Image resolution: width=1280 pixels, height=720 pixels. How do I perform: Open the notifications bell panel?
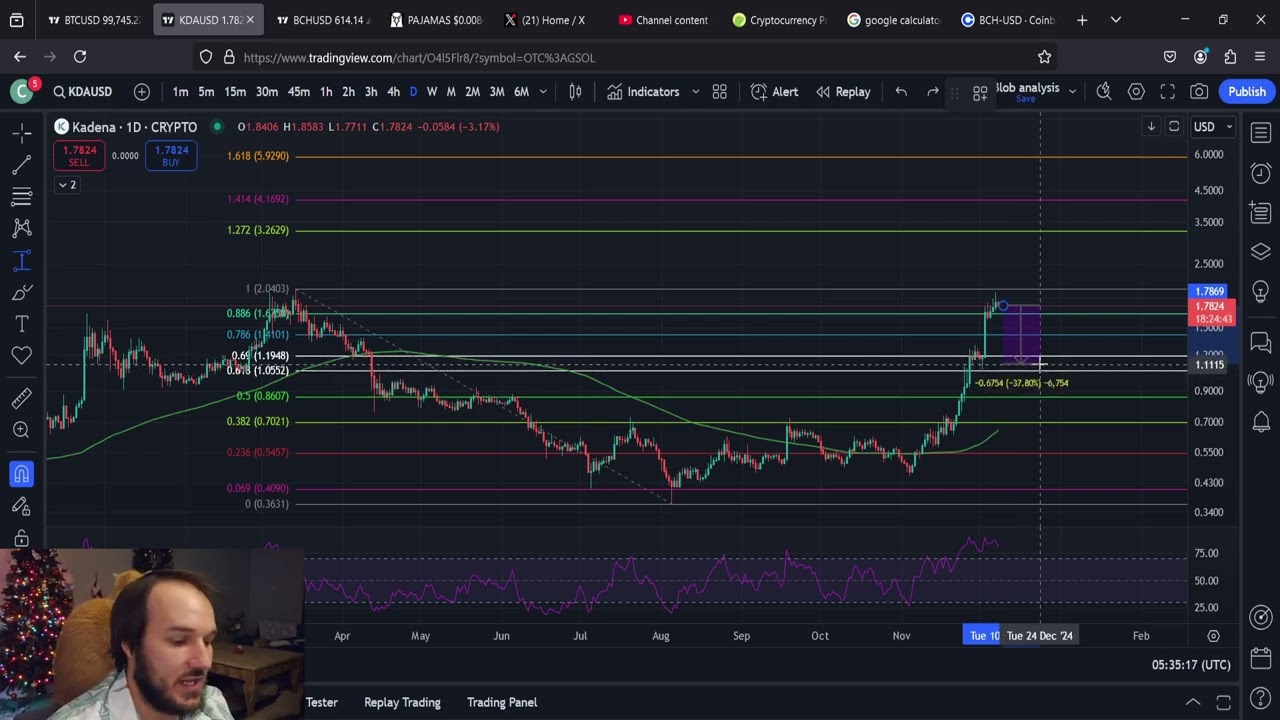(1260, 423)
